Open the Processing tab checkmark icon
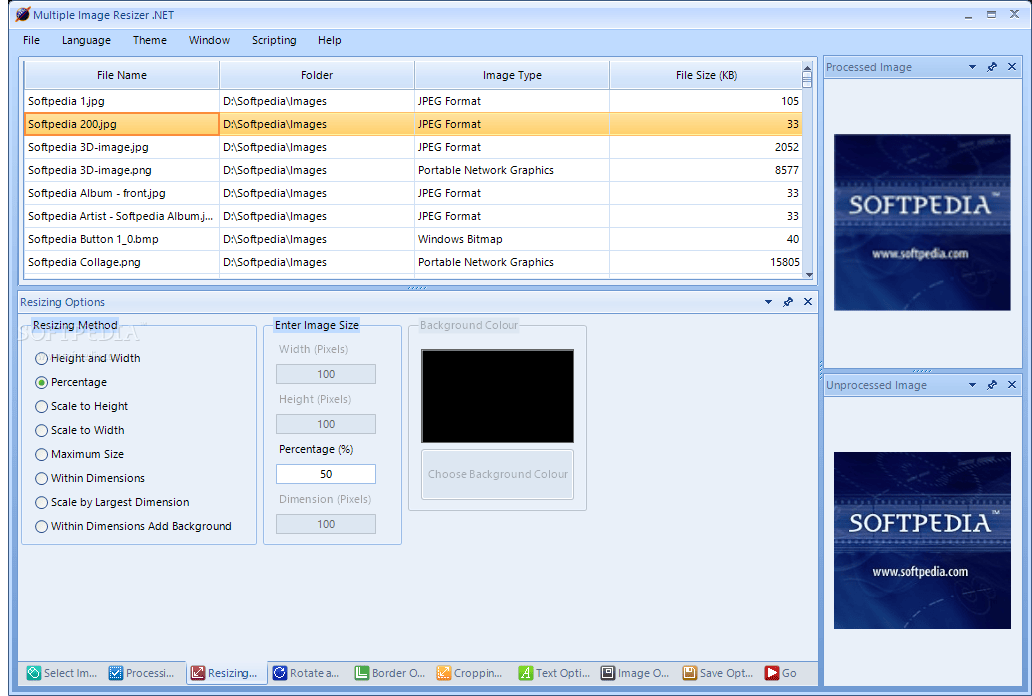The height and width of the screenshot is (696, 1032). point(116,672)
